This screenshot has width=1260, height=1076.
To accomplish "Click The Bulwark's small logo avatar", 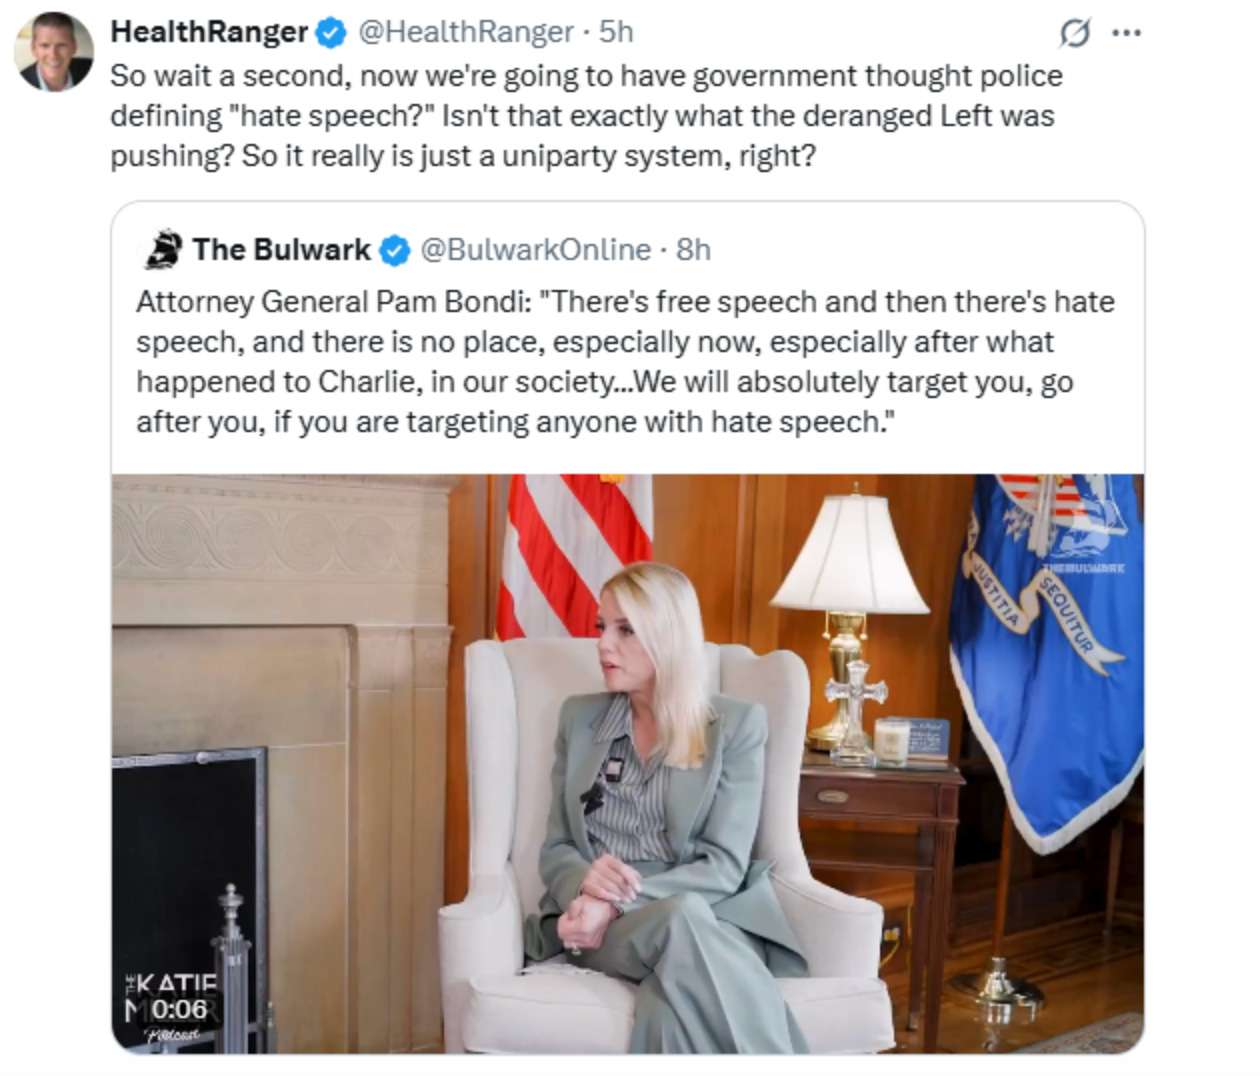I will [x=164, y=249].
